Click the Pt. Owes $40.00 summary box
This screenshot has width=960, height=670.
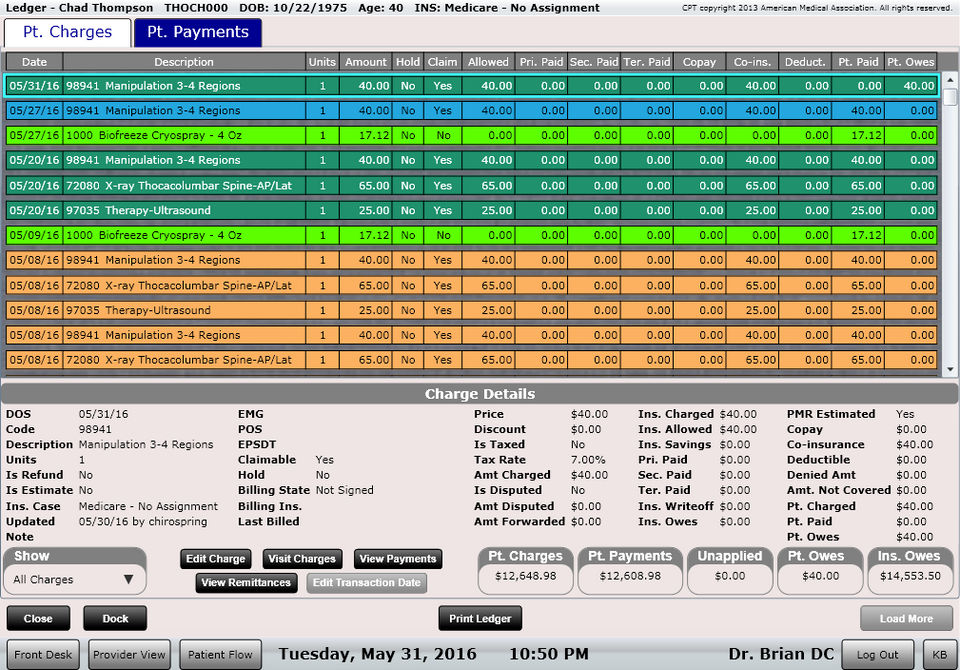(x=820, y=570)
